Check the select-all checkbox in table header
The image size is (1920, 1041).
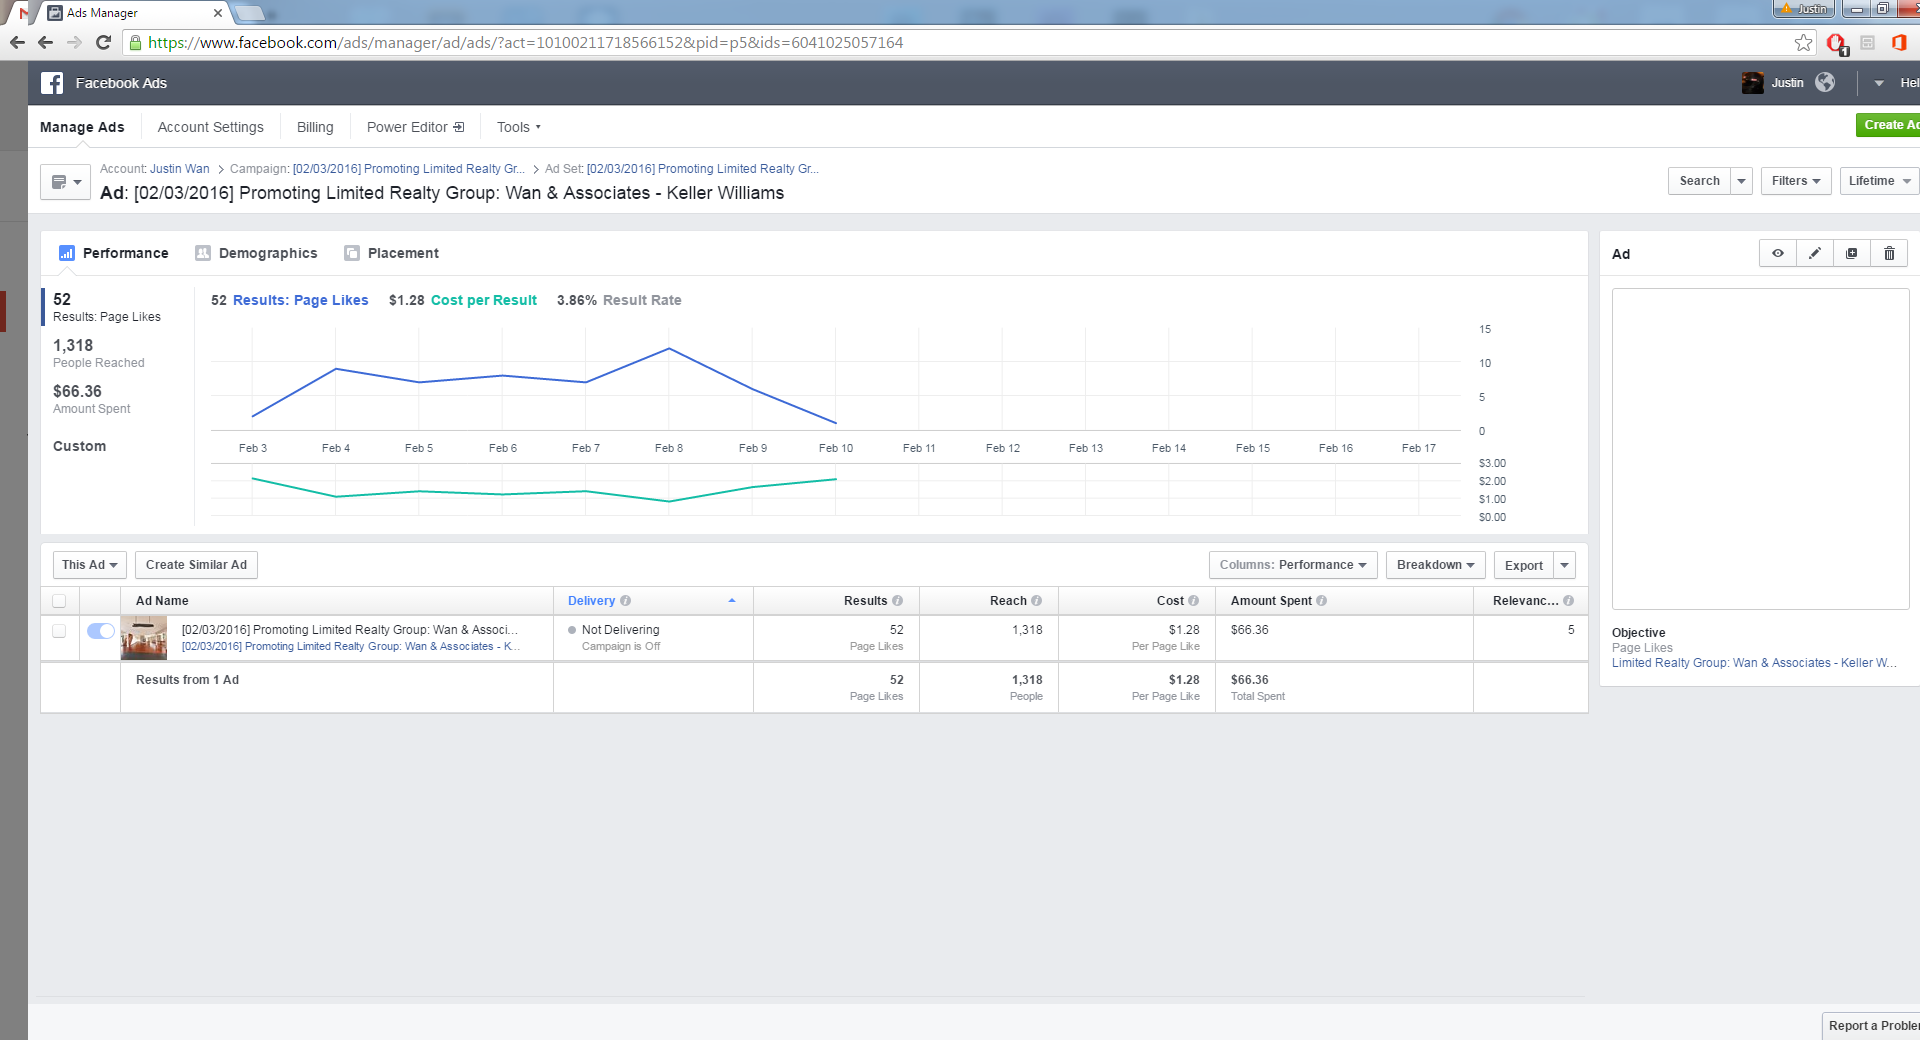(59, 601)
